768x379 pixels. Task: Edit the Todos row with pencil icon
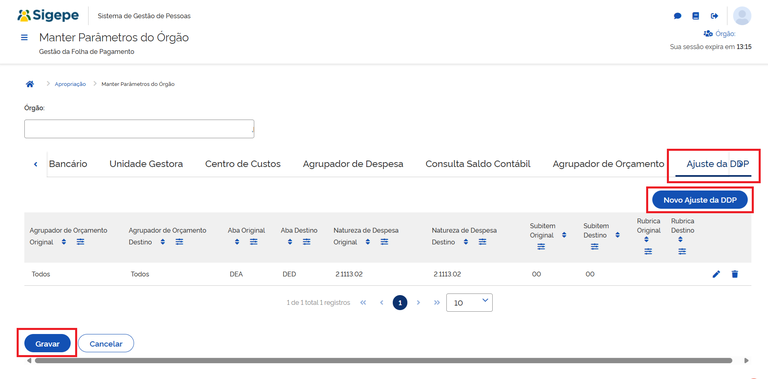(x=716, y=274)
